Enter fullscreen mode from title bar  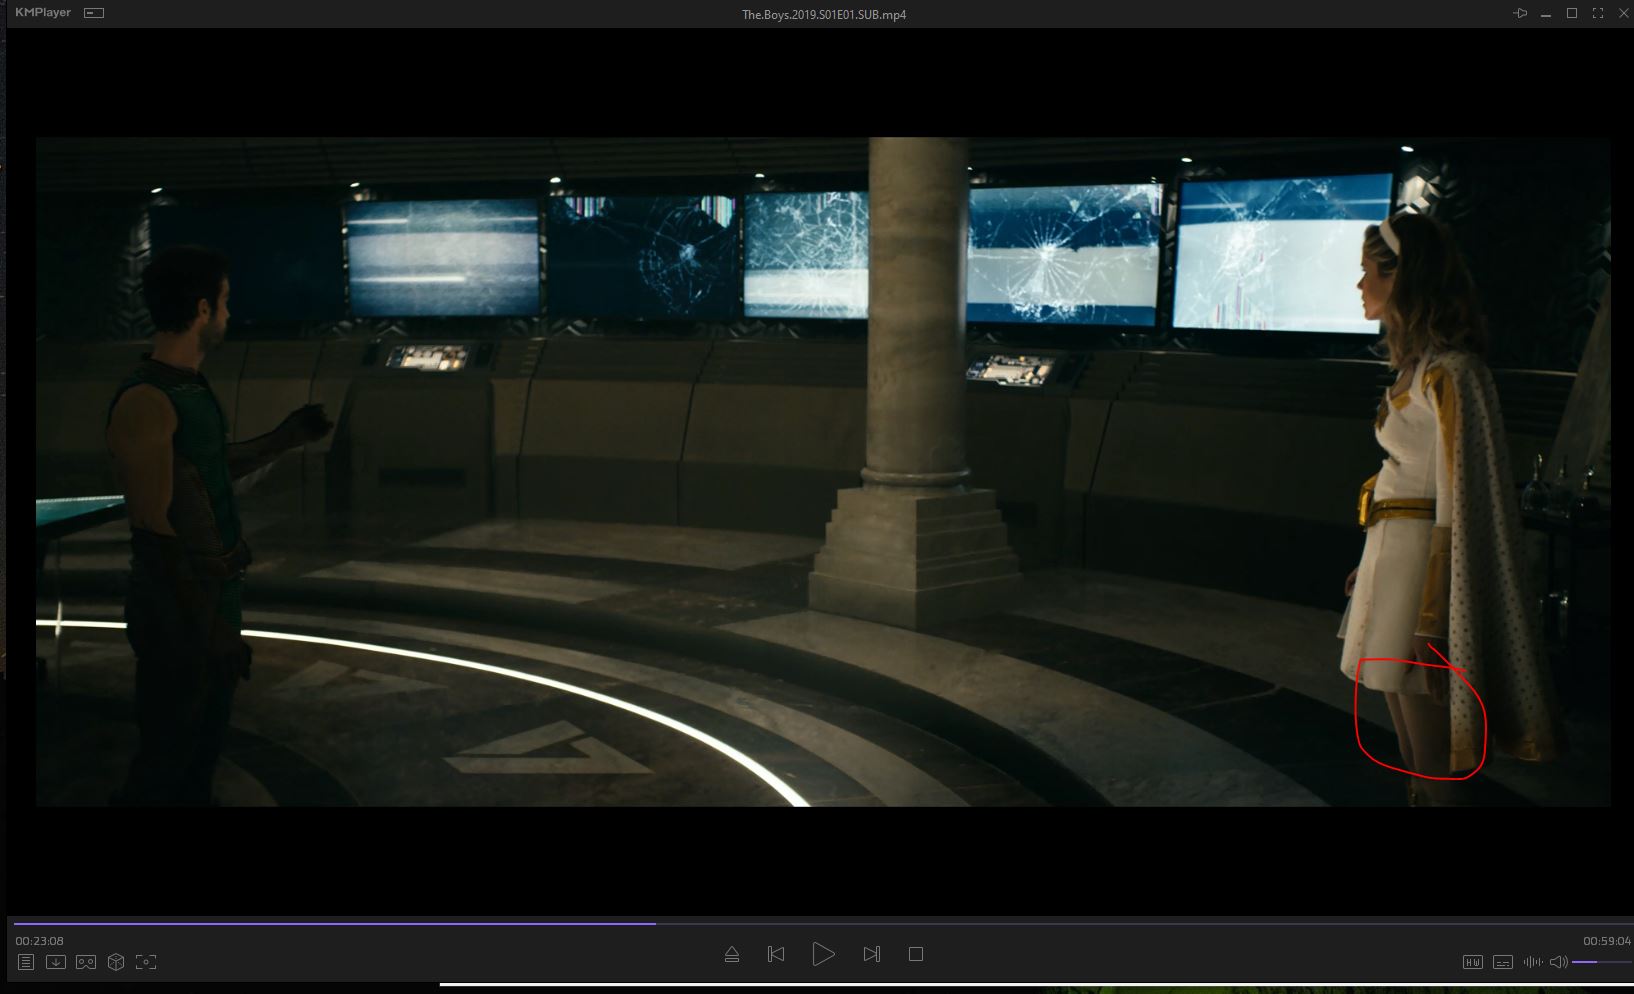coord(1598,13)
